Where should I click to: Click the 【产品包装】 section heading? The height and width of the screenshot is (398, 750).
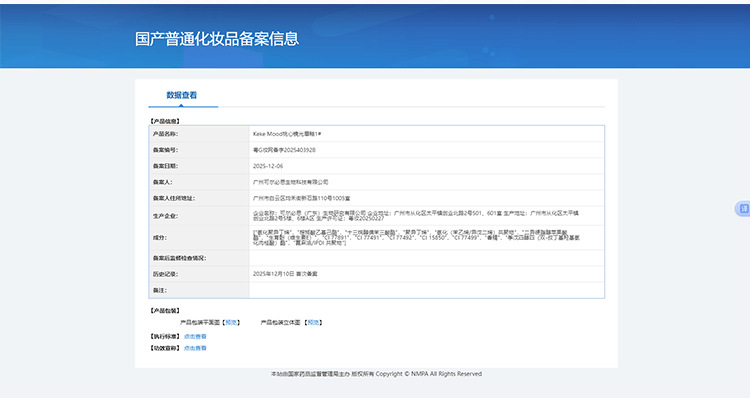pyautogui.click(x=165, y=311)
